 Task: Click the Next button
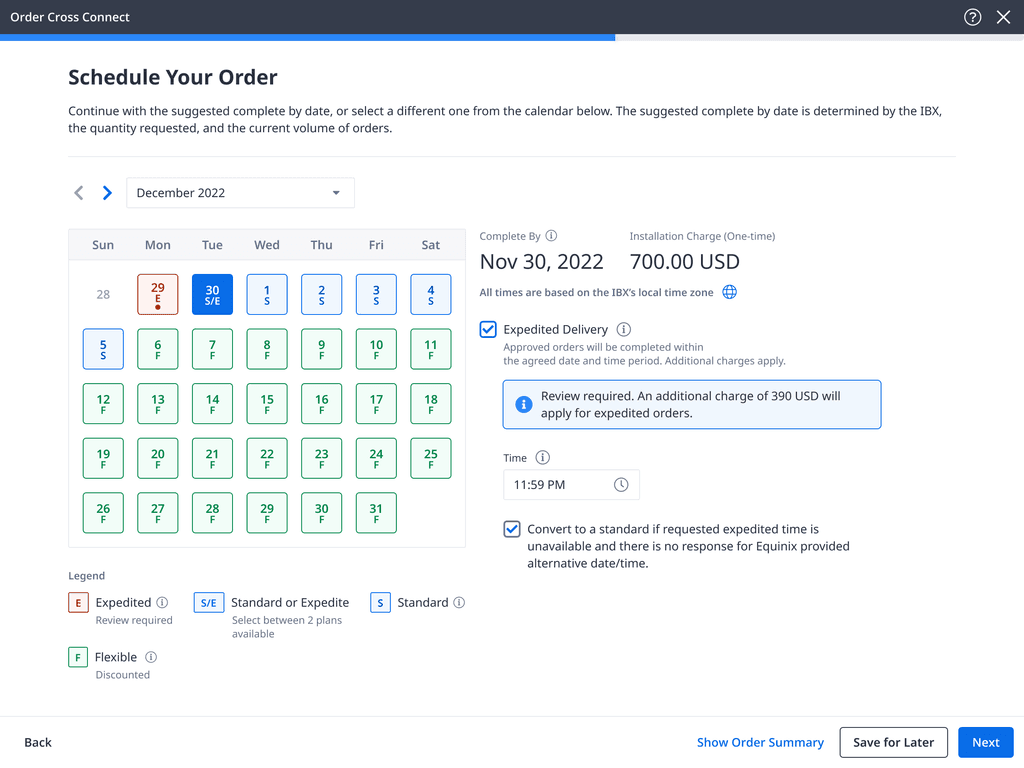point(985,743)
